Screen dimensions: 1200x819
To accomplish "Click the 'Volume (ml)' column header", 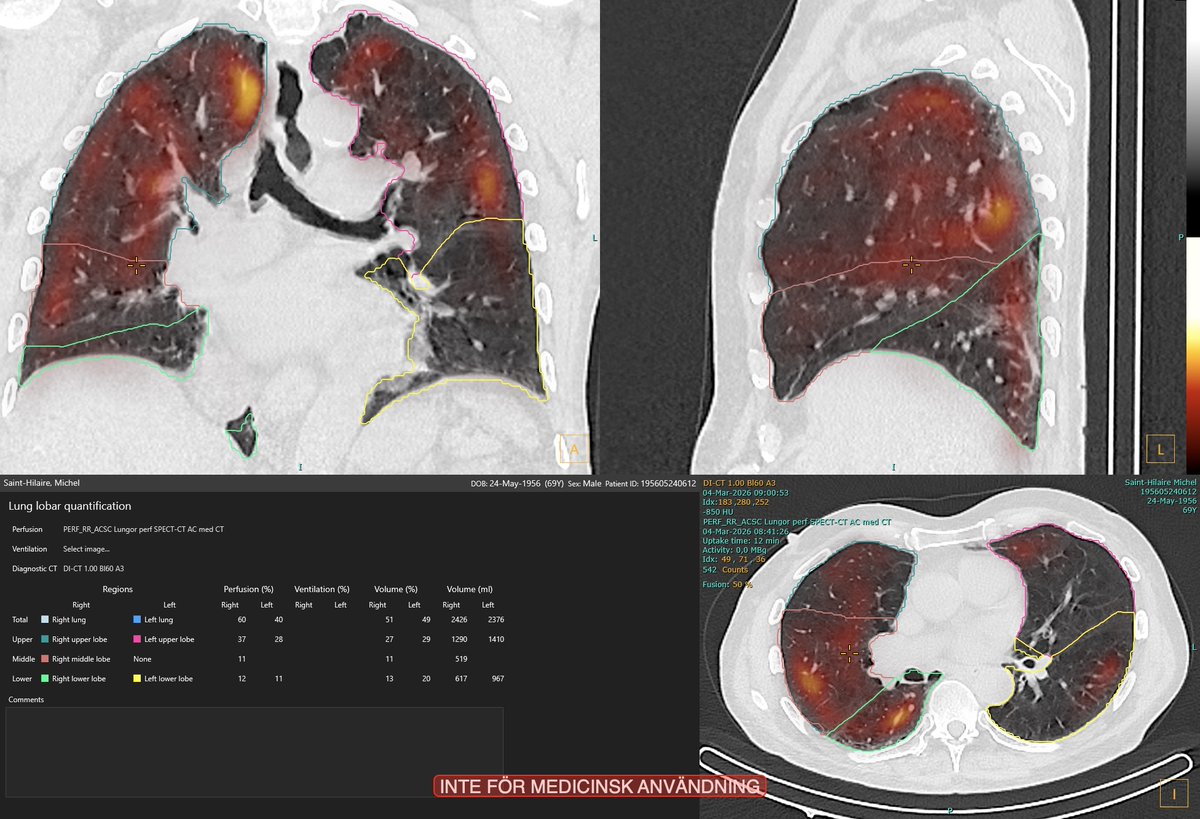I will [469, 590].
